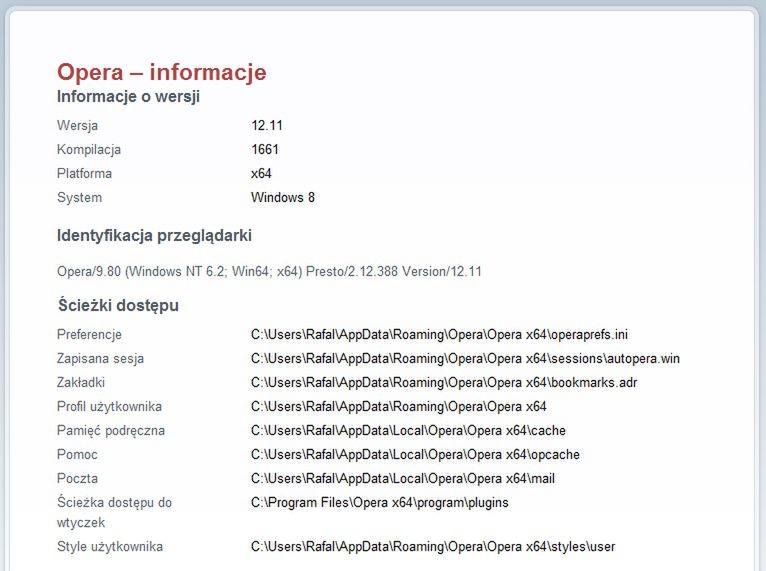
Task: Select the 'Opera – informacje' page title
Action: [x=162, y=72]
